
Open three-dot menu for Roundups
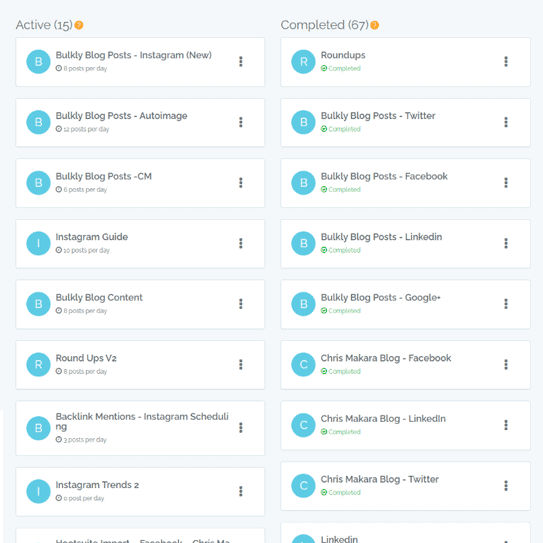point(506,62)
